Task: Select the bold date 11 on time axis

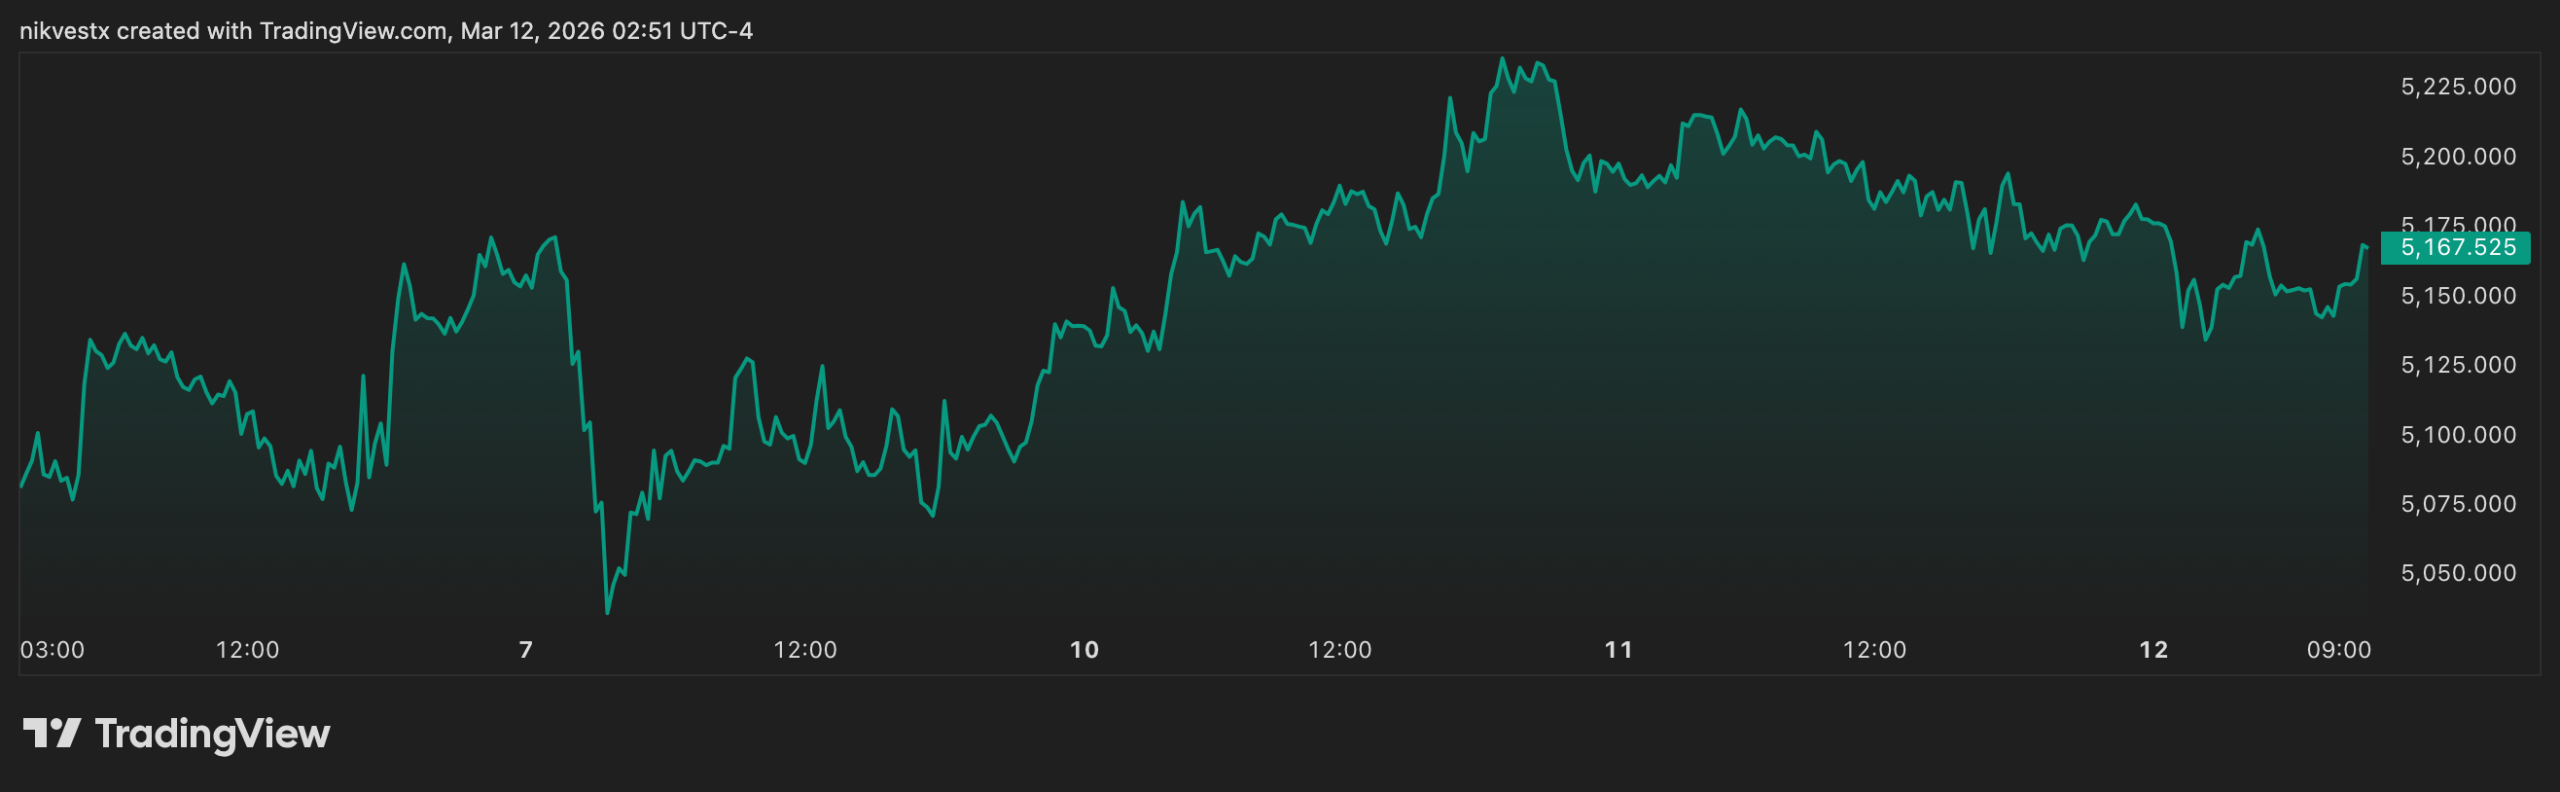Action: [1618, 650]
